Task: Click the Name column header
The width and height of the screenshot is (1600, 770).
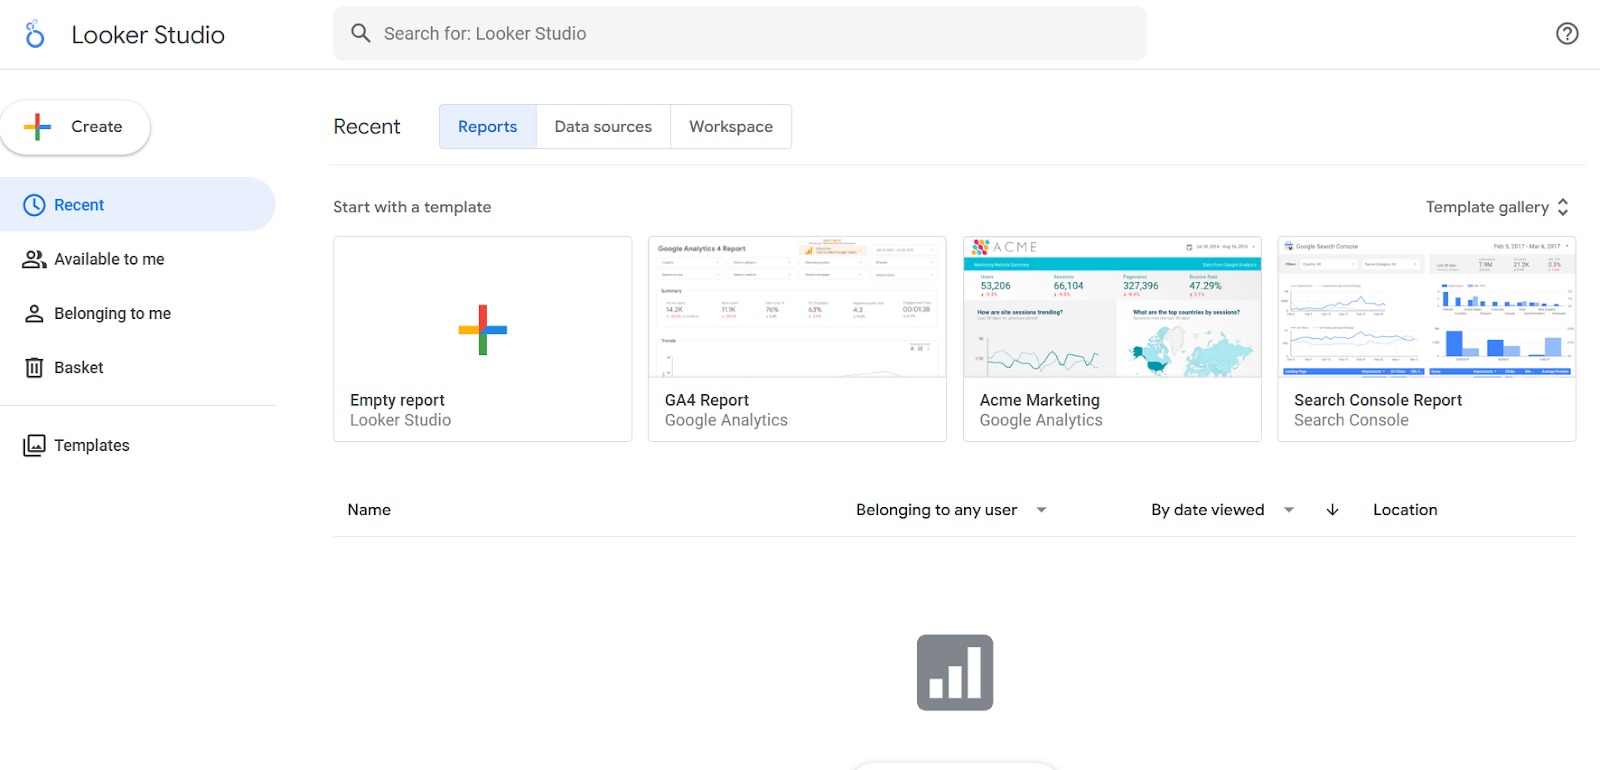Action: (369, 510)
